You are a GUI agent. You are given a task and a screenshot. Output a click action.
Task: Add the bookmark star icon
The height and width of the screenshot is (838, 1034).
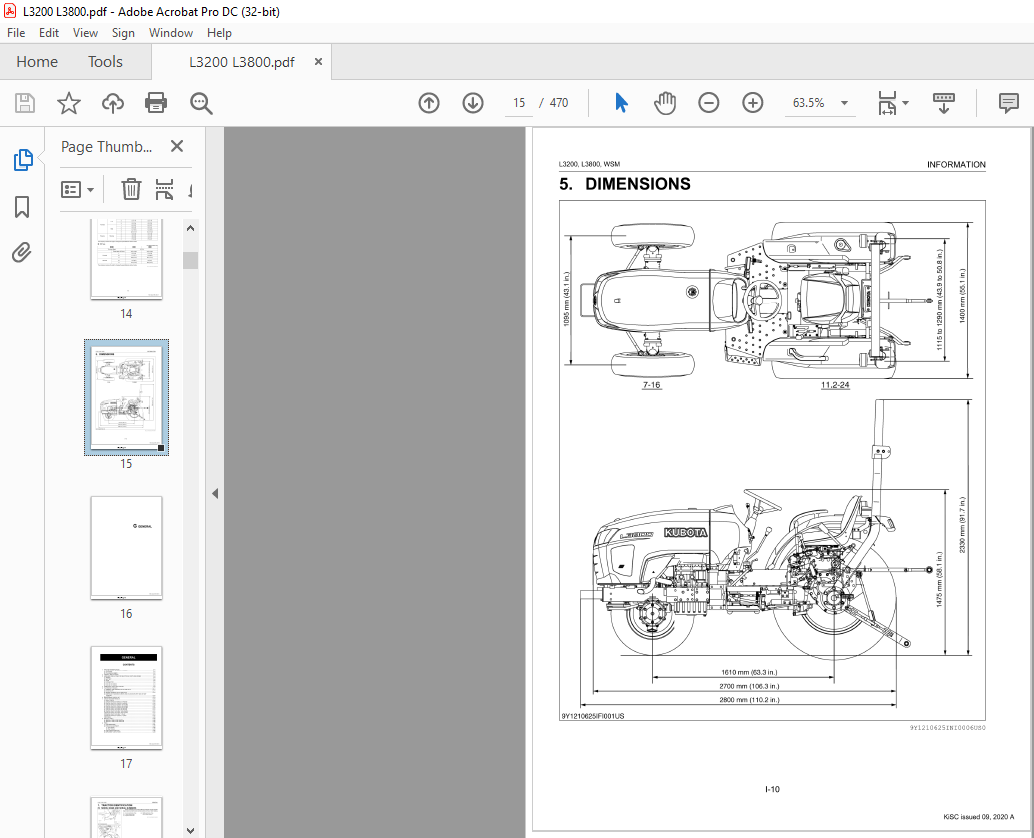coord(69,103)
